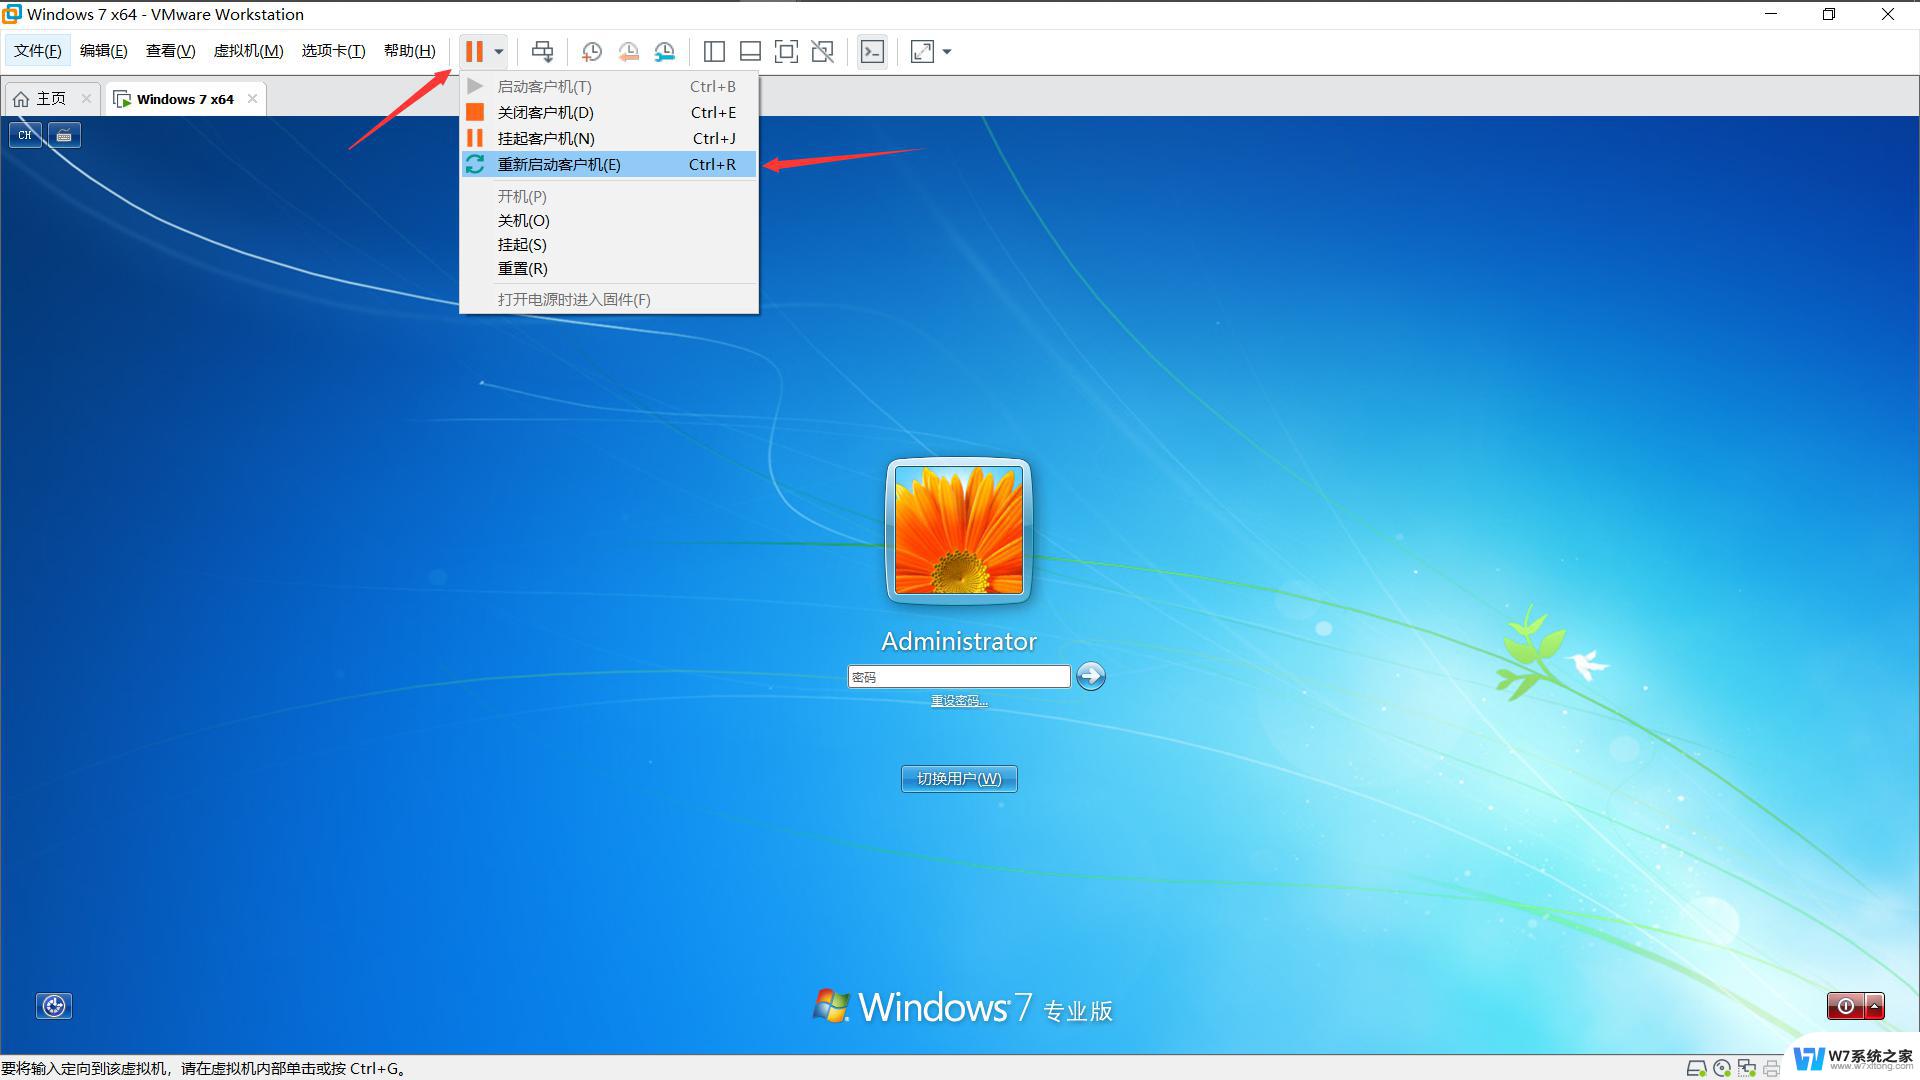Click the login arrow submit button

[1090, 676]
